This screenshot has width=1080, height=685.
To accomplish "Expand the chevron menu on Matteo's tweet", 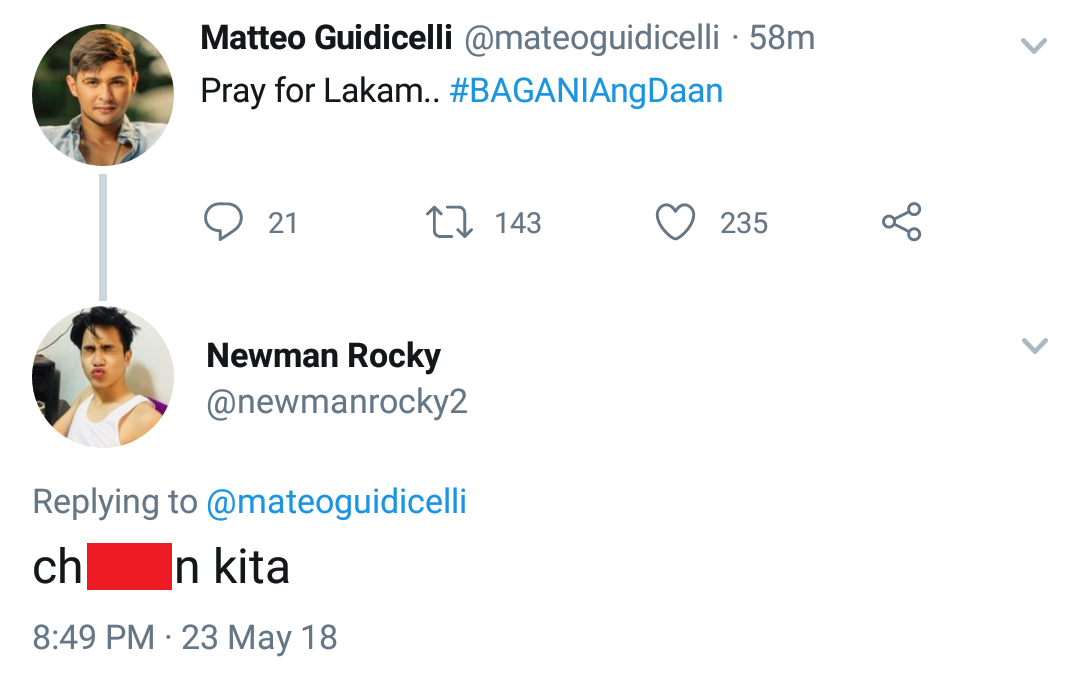I will [x=1033, y=45].
